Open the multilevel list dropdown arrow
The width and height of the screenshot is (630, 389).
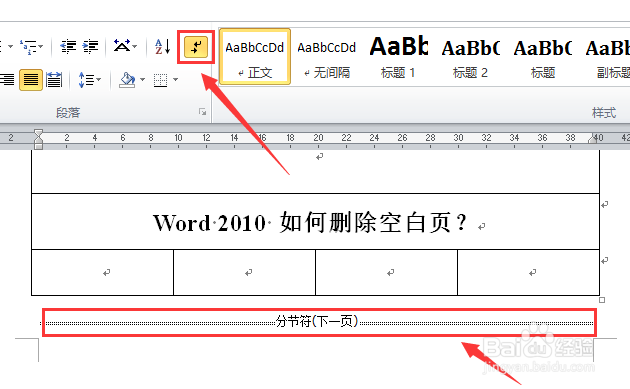tap(41, 47)
